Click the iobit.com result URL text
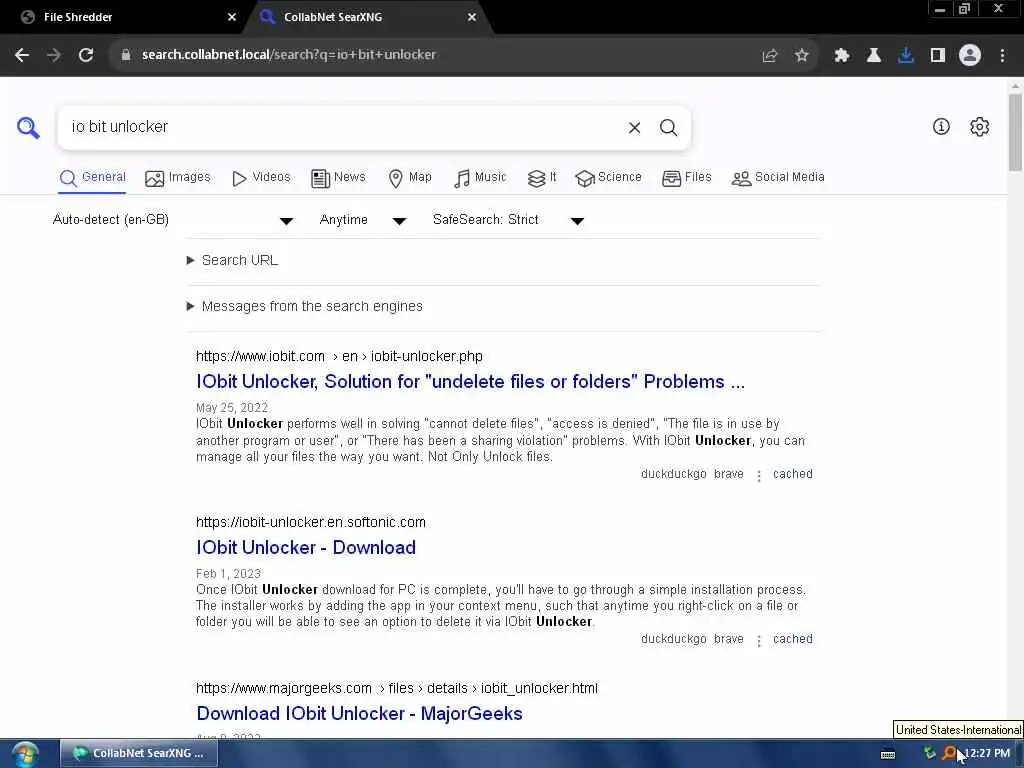1024x768 pixels. tap(339, 357)
